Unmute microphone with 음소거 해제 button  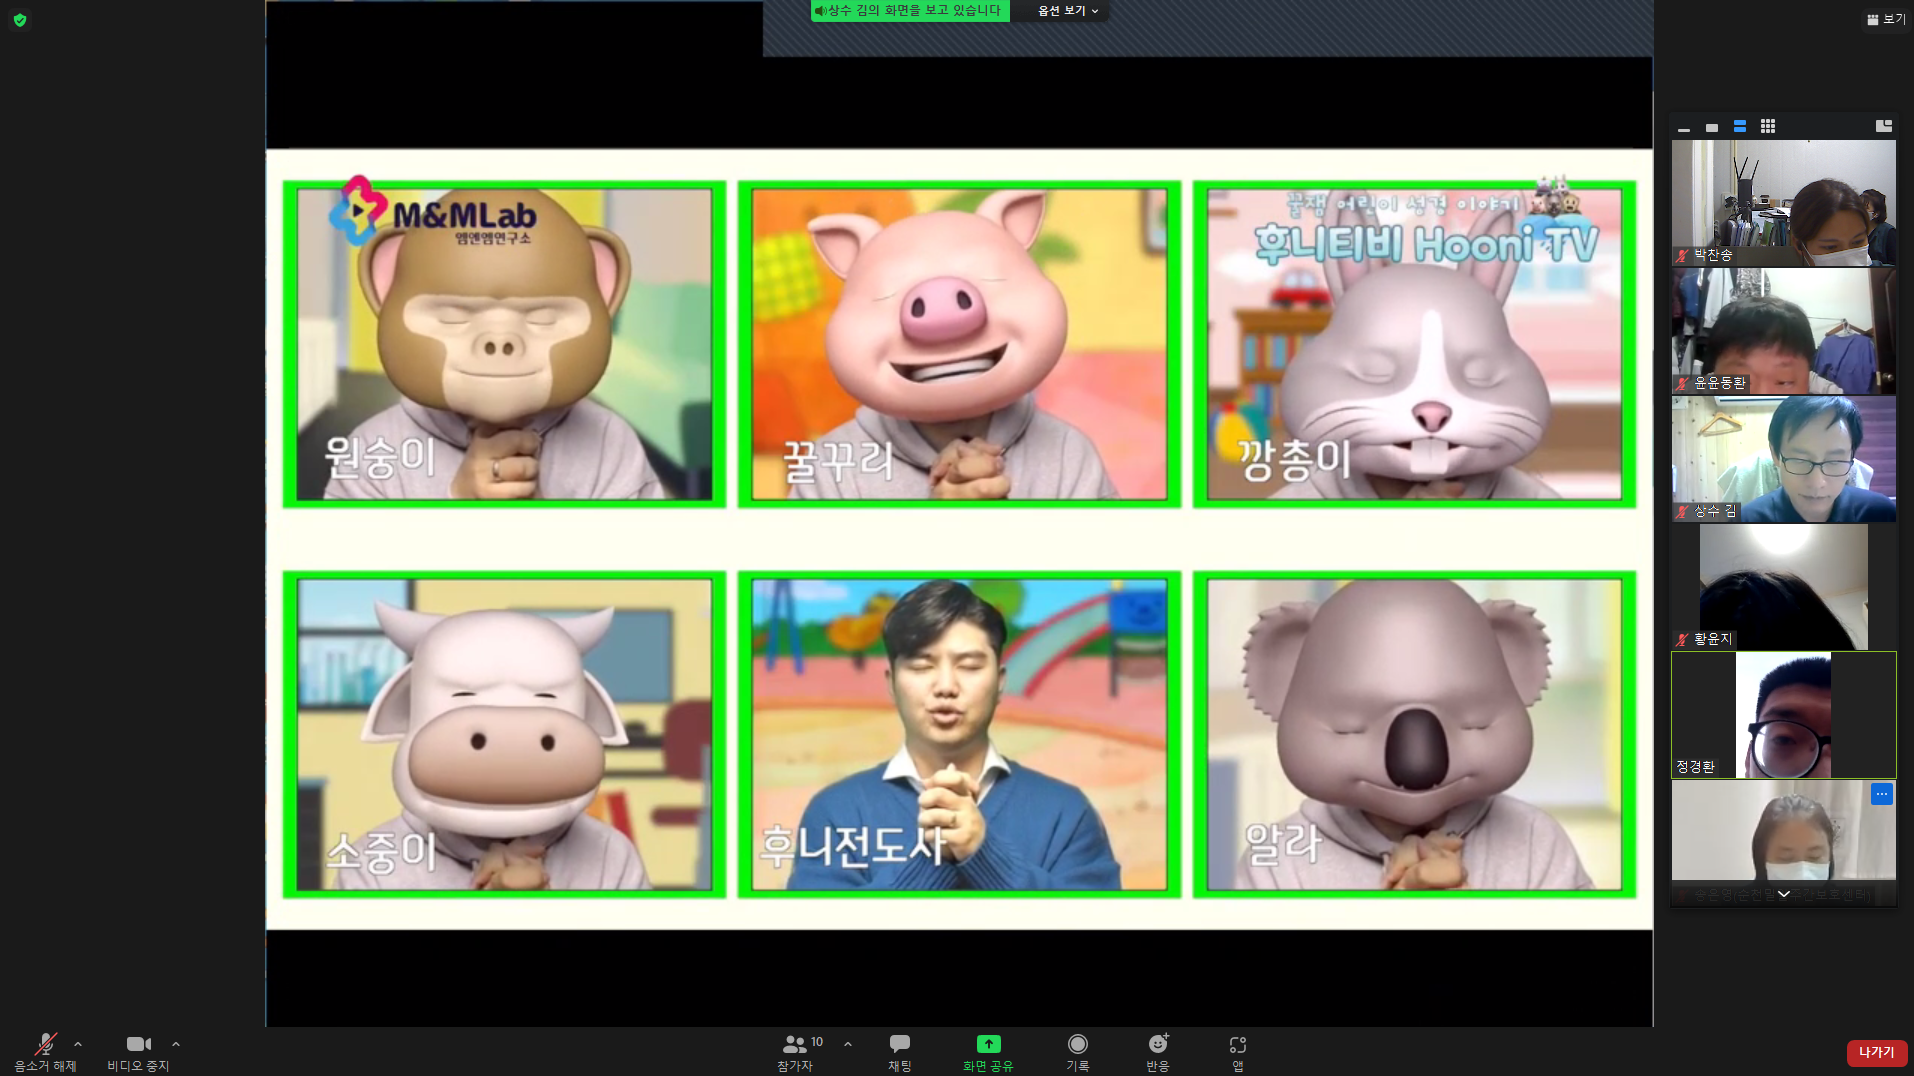point(45,1052)
